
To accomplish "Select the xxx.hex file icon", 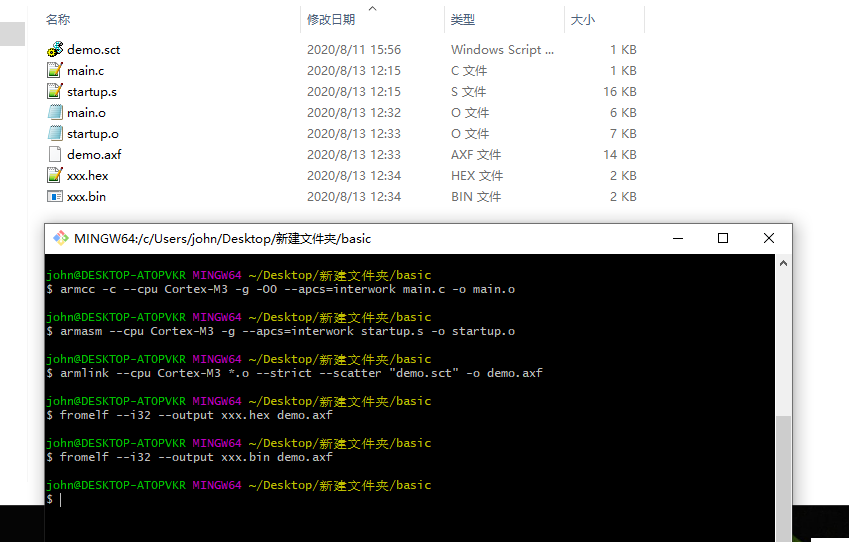I will point(55,175).
